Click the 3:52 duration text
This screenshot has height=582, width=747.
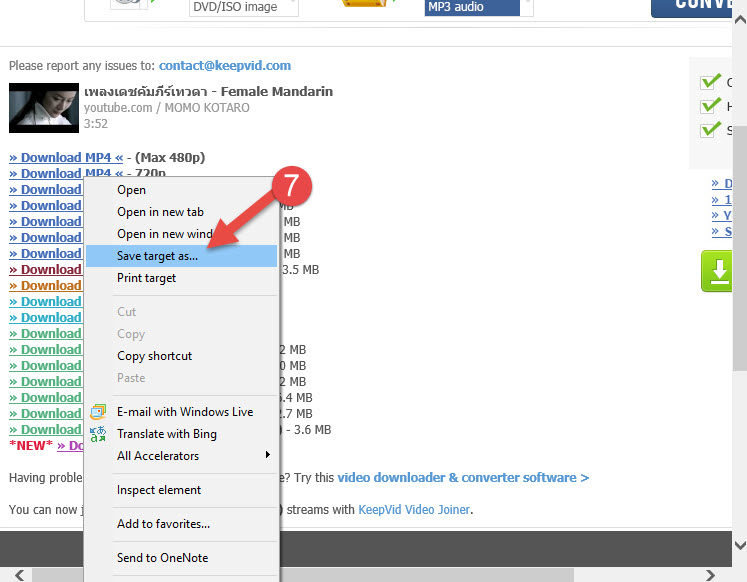[x=96, y=124]
